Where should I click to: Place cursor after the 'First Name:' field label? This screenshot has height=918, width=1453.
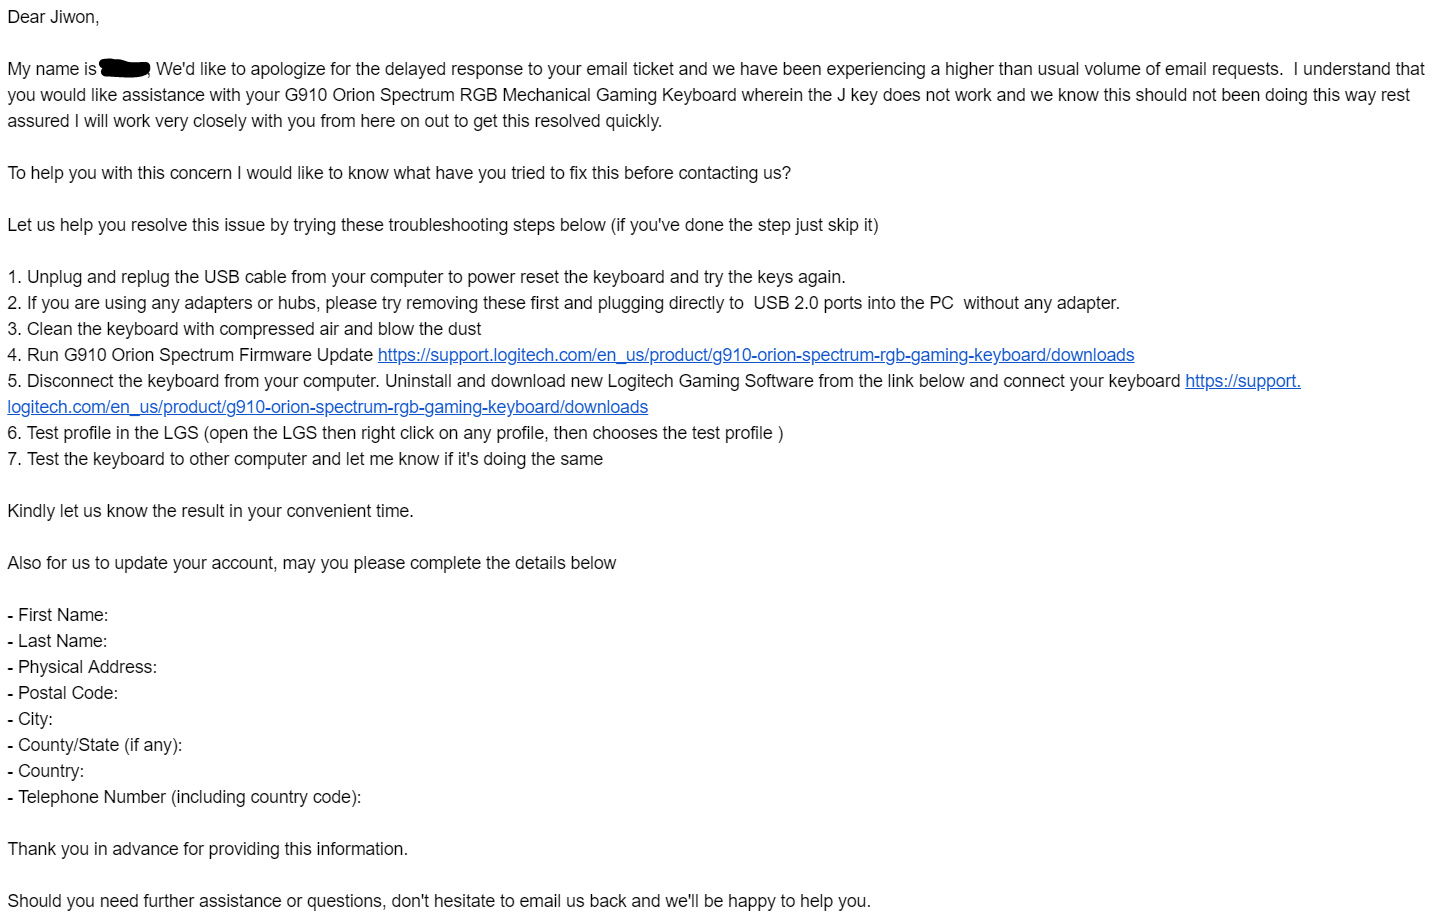click(x=112, y=615)
